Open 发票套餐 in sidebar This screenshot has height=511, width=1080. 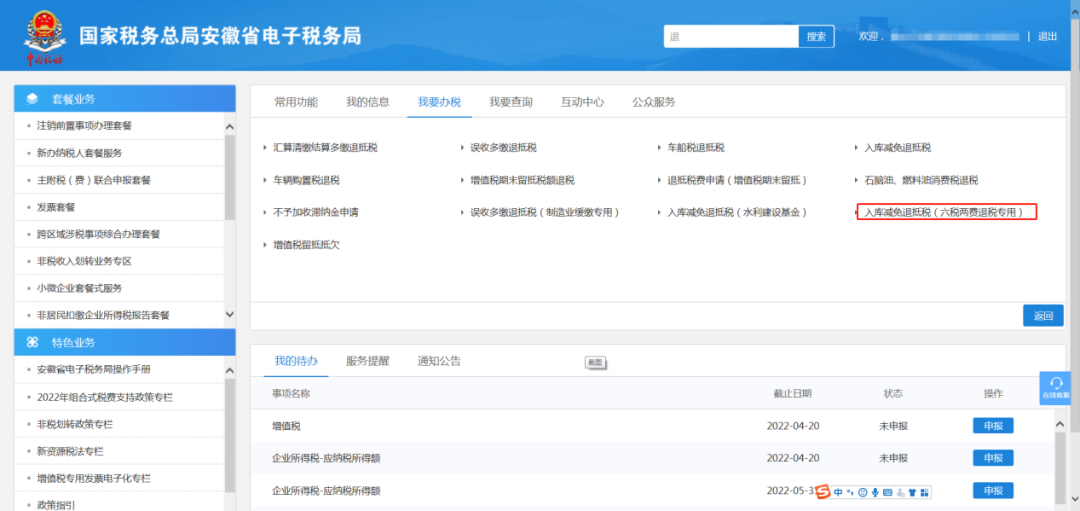[x=56, y=207]
